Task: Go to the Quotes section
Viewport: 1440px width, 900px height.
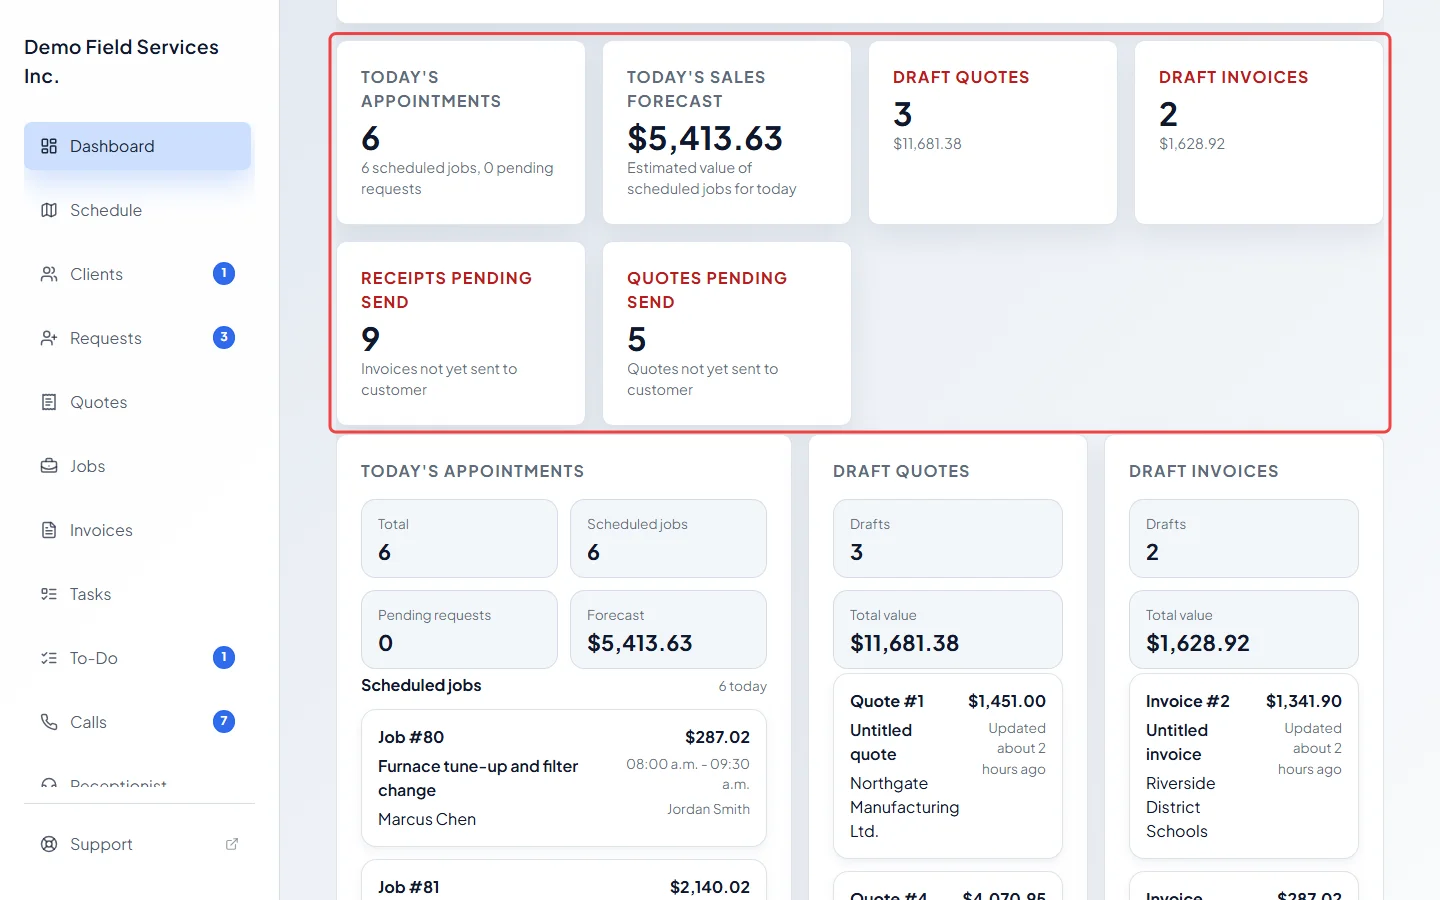Action: [x=138, y=402]
